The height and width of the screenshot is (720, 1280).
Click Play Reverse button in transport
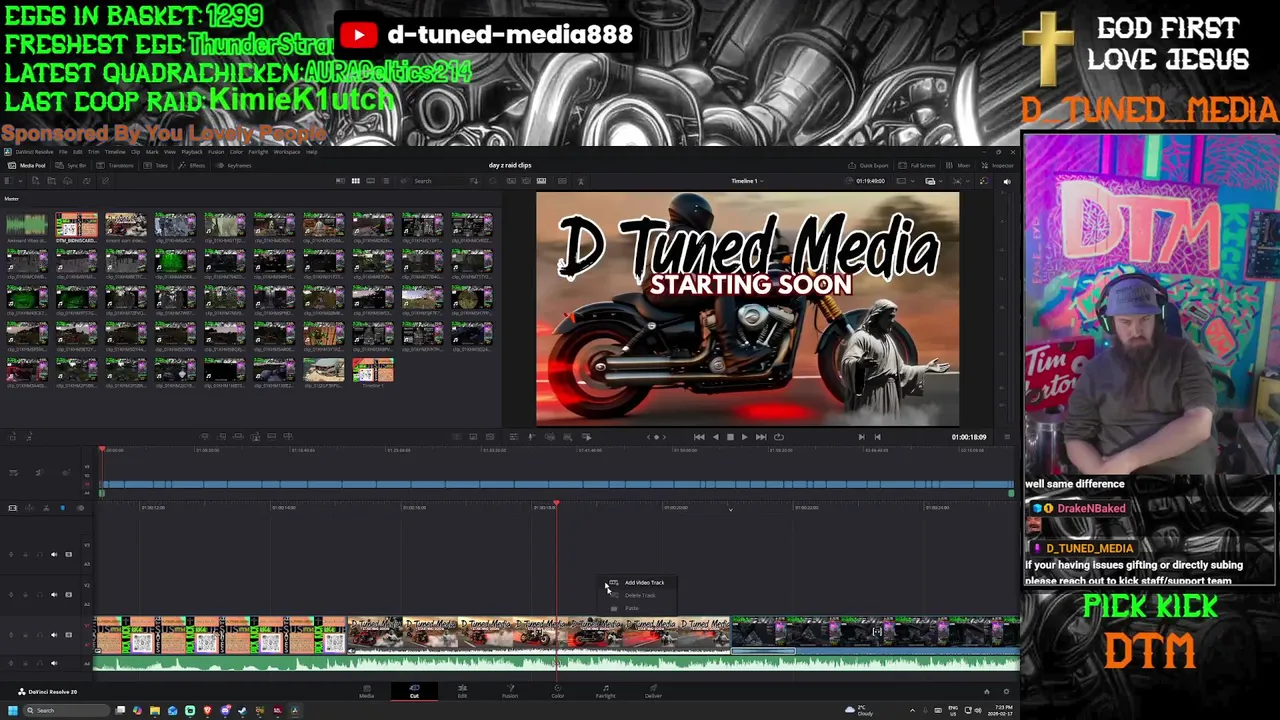(x=715, y=437)
